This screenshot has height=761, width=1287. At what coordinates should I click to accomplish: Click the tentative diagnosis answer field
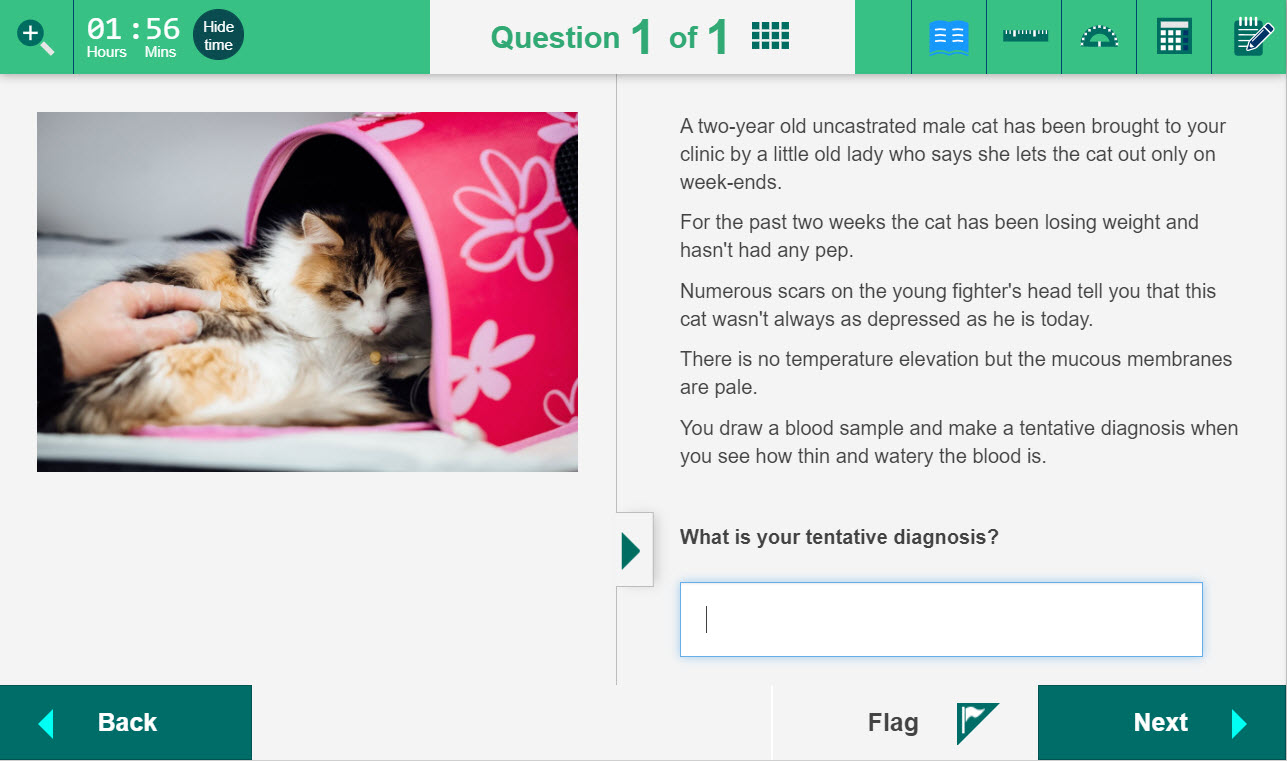pos(940,619)
